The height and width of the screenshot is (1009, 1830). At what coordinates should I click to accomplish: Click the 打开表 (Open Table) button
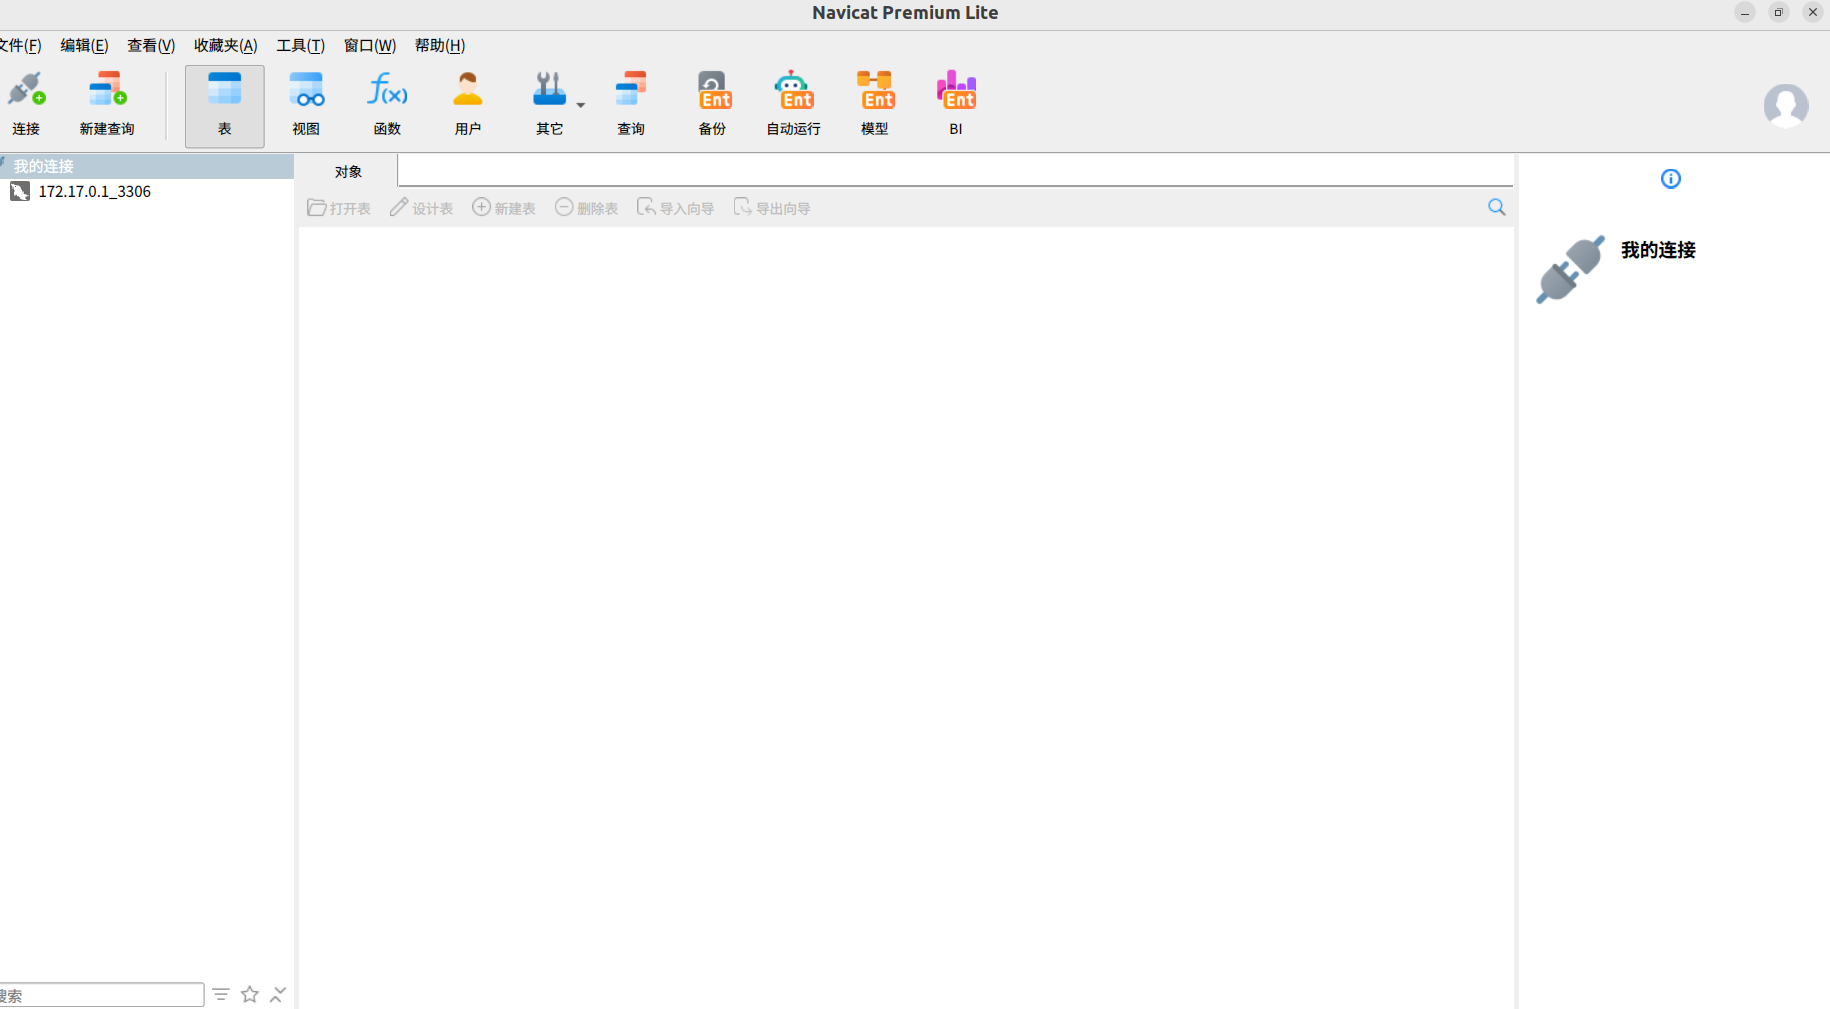[x=339, y=208]
